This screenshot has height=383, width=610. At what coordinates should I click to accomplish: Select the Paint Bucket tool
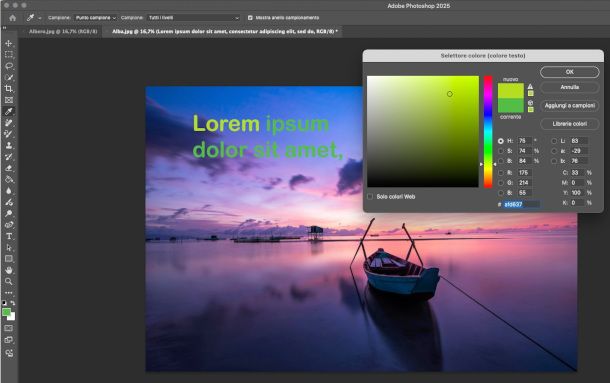pos(9,179)
